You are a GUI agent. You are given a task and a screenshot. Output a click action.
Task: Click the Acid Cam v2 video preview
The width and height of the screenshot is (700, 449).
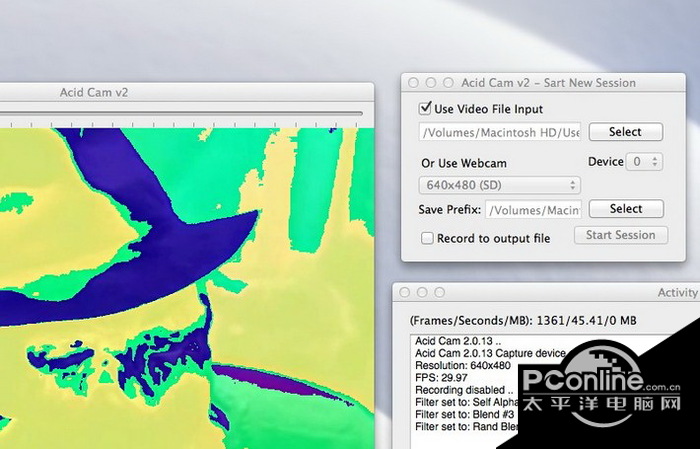click(x=187, y=288)
